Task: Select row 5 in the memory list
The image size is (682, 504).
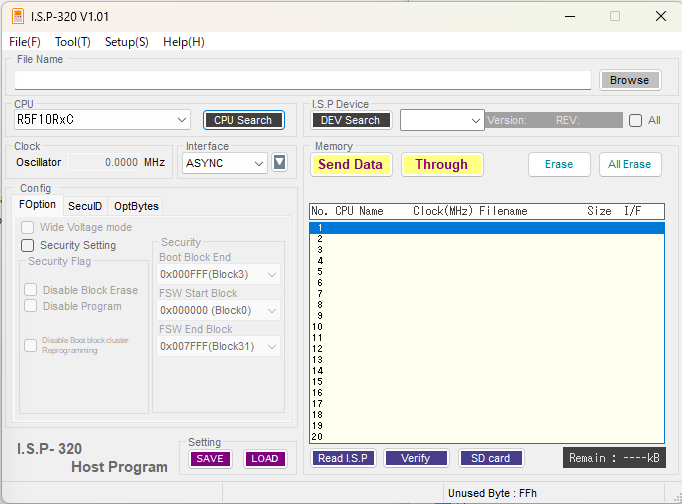Action: (487, 272)
